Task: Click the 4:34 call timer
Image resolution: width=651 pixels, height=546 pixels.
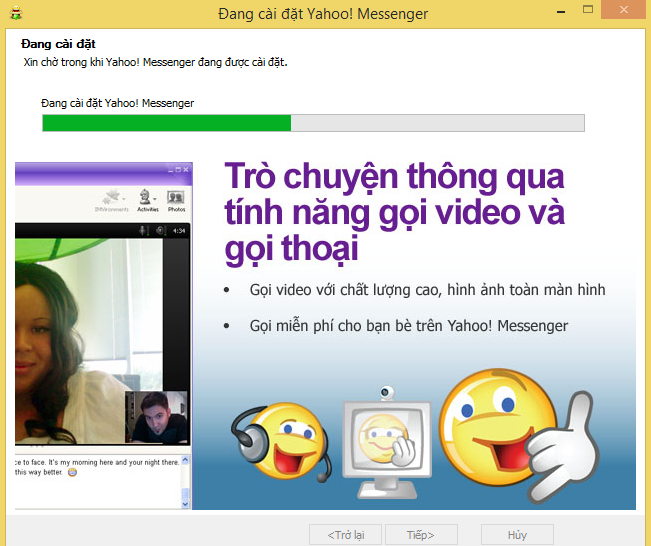Action: click(179, 231)
